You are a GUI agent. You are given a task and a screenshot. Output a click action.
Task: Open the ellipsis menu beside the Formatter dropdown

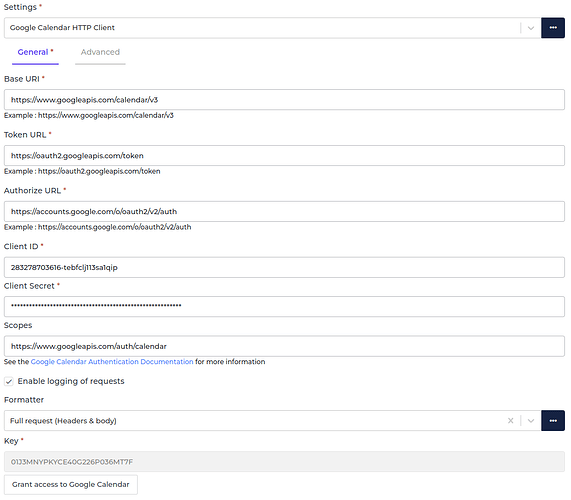point(552,421)
